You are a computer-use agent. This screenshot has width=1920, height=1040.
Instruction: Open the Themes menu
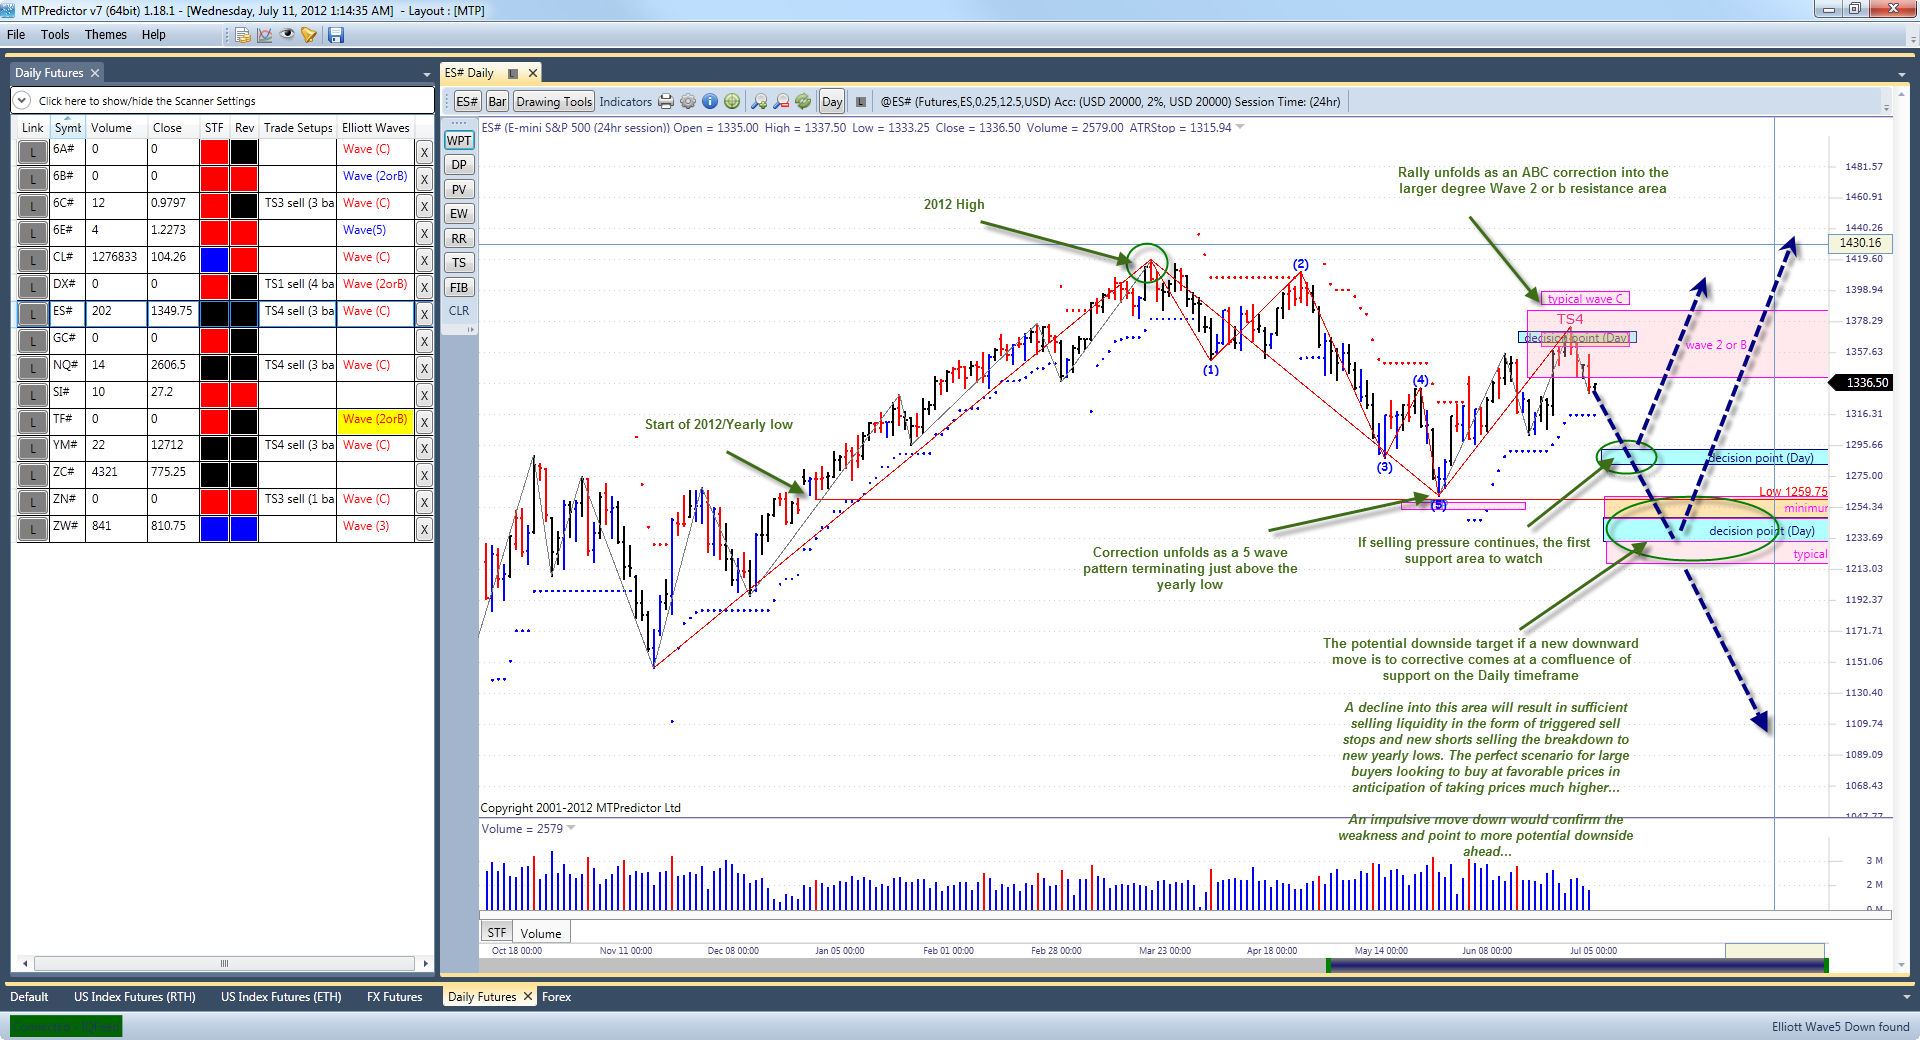[106, 34]
